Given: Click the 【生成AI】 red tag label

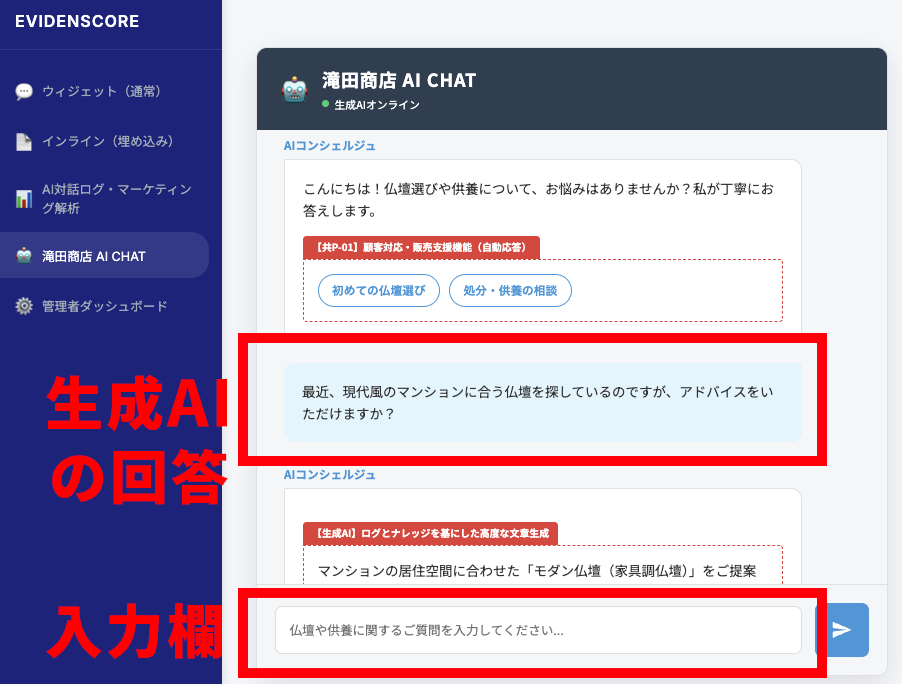Looking at the screenshot, I should pos(430,533).
